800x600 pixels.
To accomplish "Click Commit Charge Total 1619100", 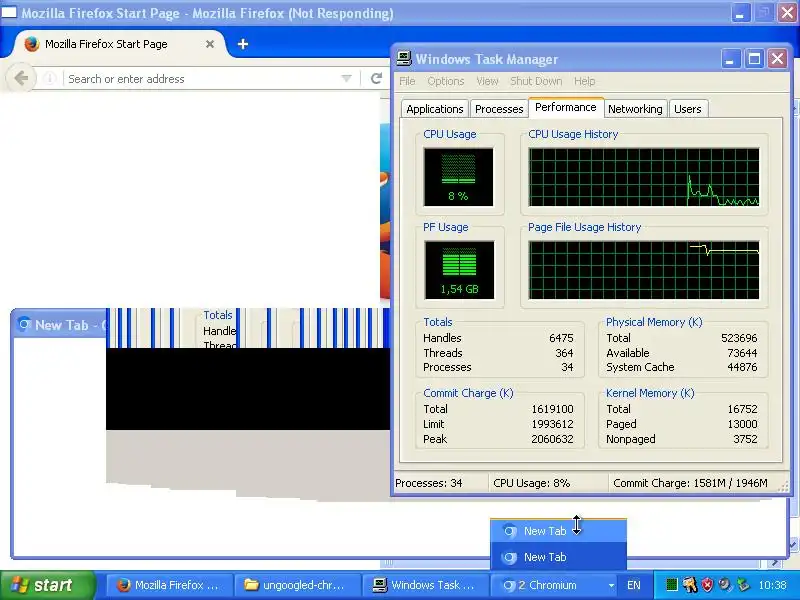I will click(553, 409).
